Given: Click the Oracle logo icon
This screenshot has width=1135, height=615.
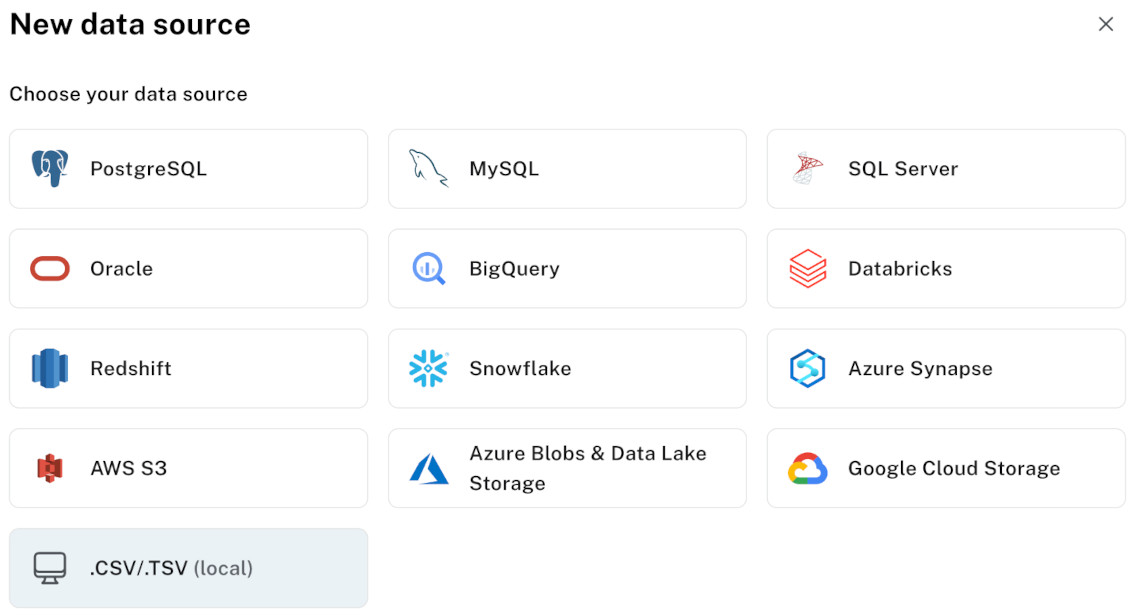Looking at the screenshot, I should point(48,268).
